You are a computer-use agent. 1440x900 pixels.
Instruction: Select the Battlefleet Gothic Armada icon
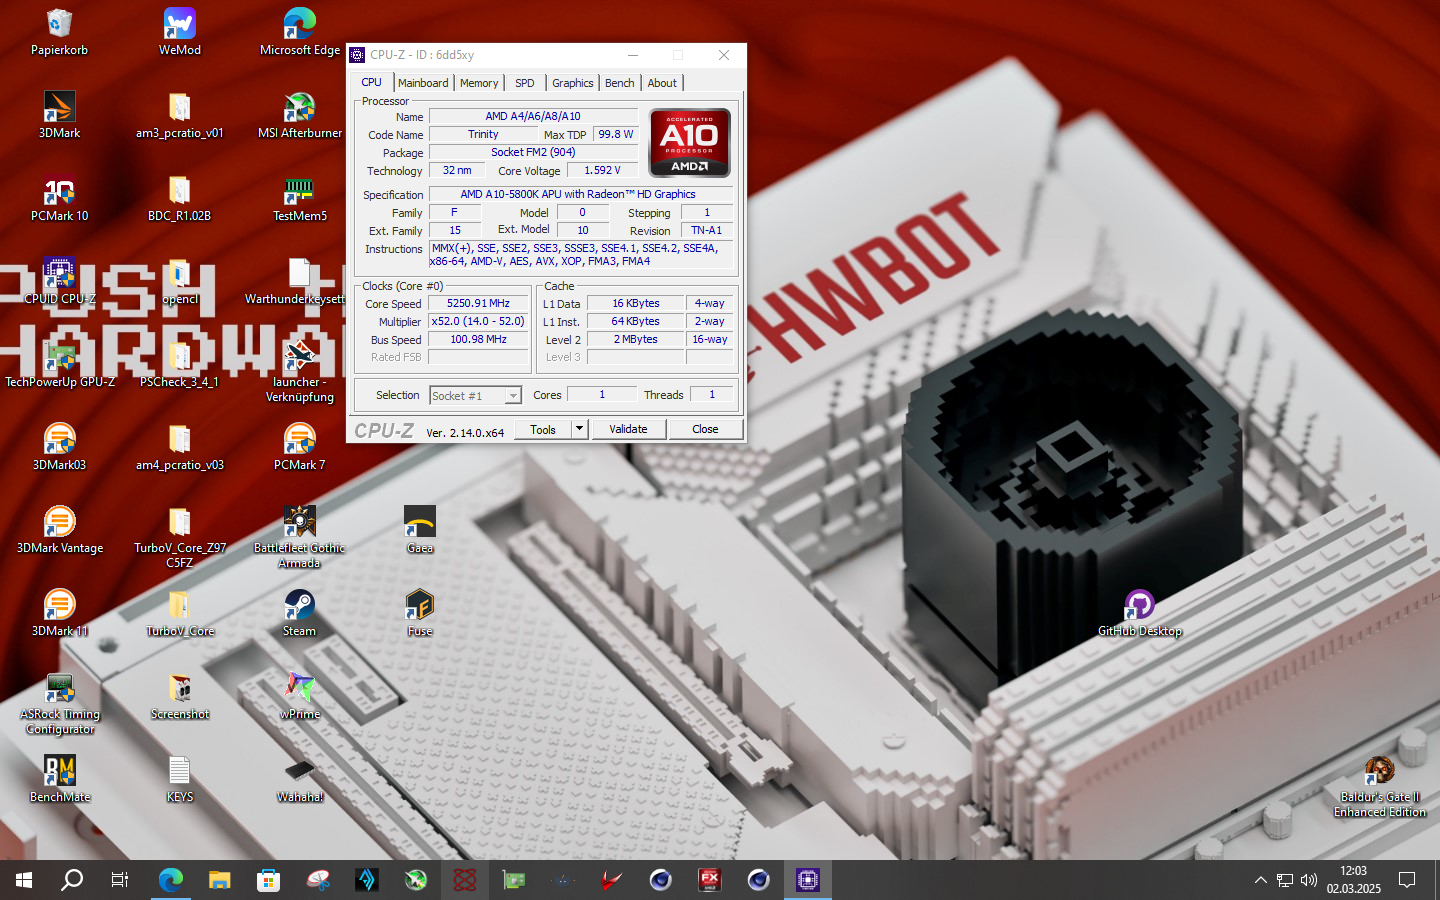point(300,537)
